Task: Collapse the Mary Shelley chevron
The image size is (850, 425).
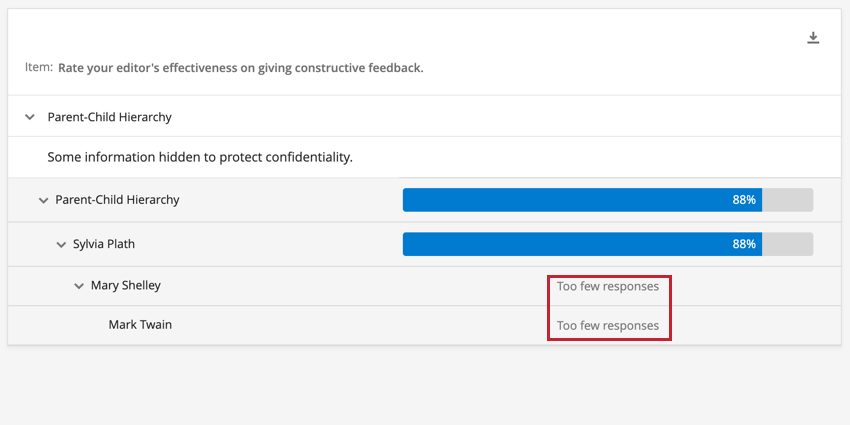Action: click(79, 286)
